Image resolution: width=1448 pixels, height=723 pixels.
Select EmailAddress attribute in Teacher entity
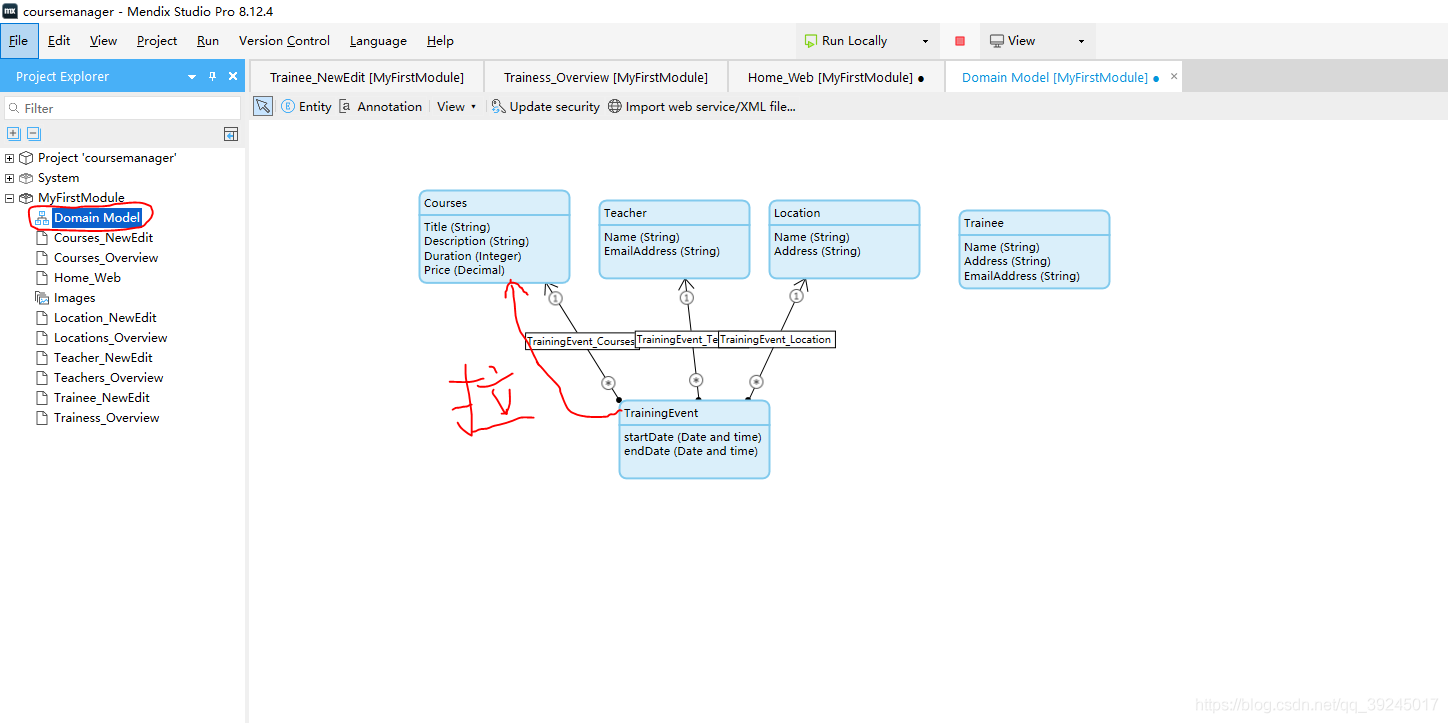pos(661,251)
